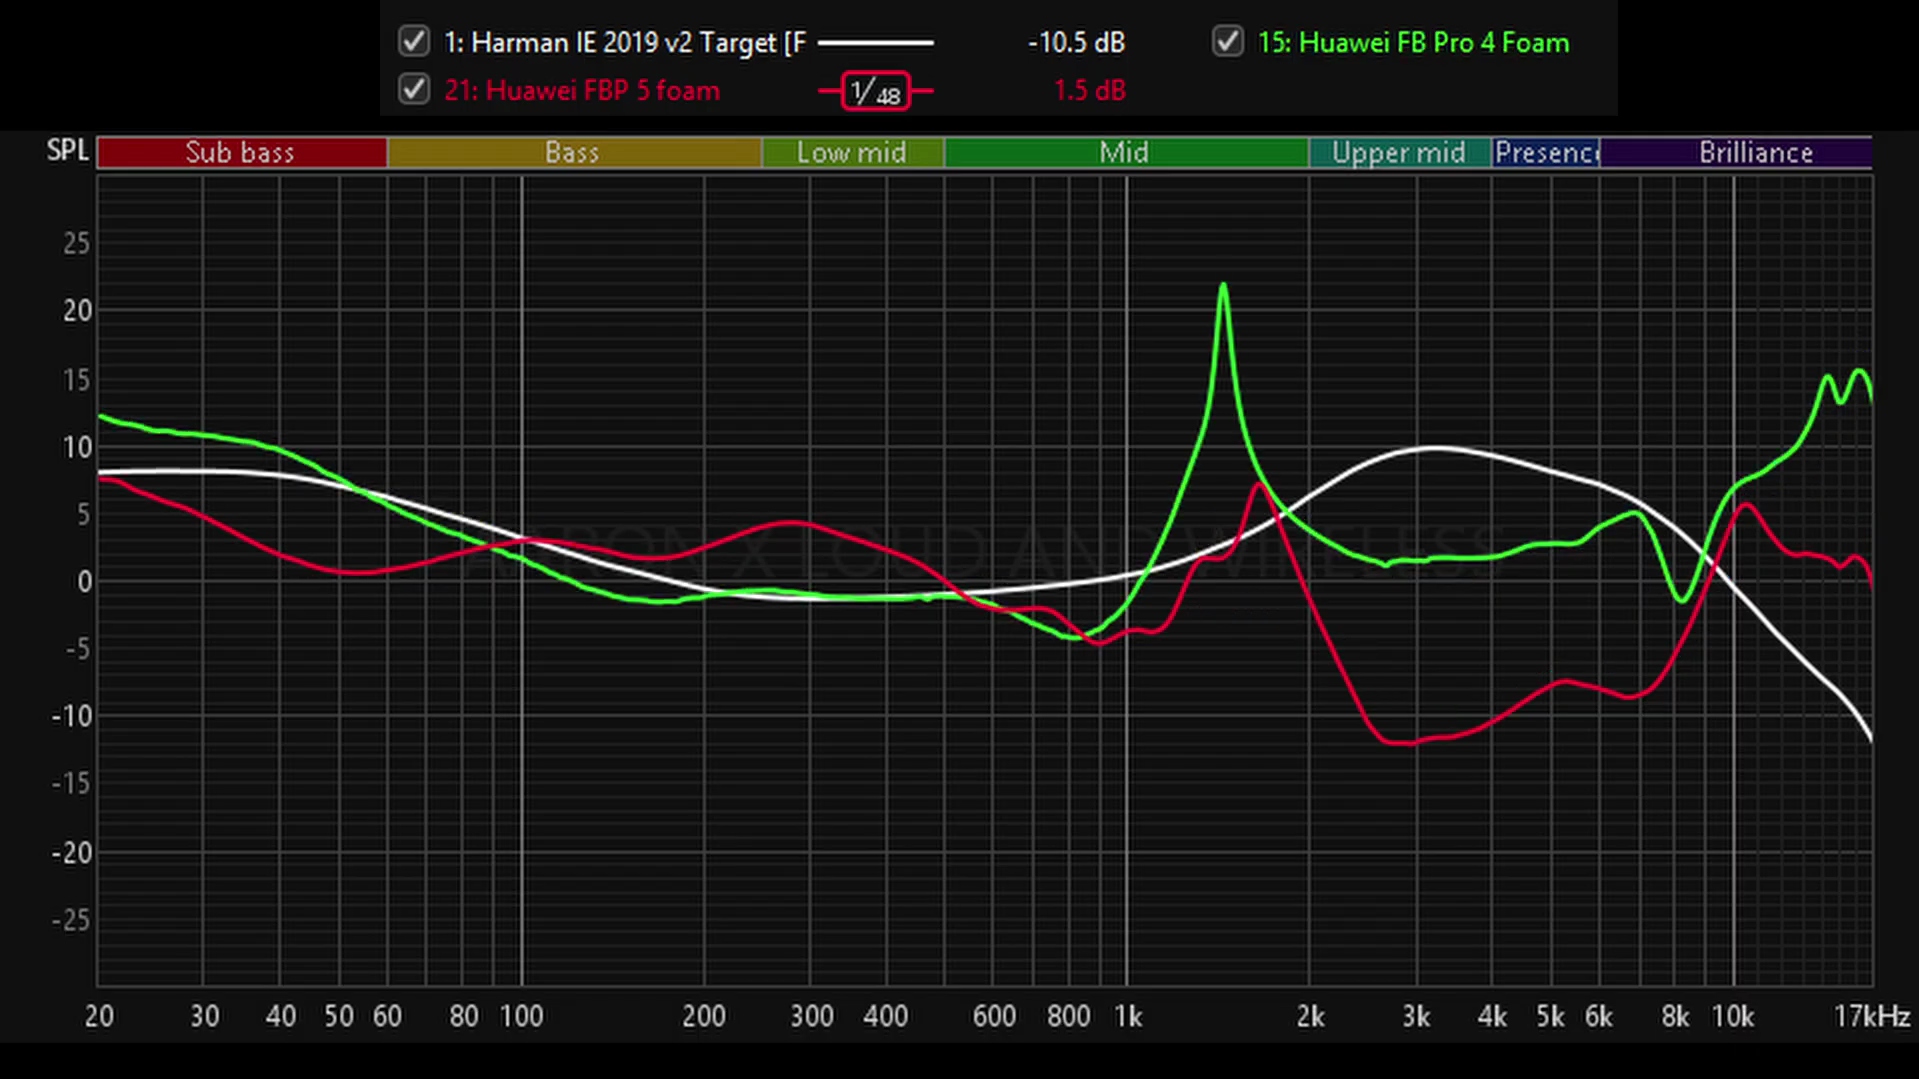1919x1079 pixels.
Task: Select the 21: Huawei FBP 5 foam label
Action: click(582, 91)
